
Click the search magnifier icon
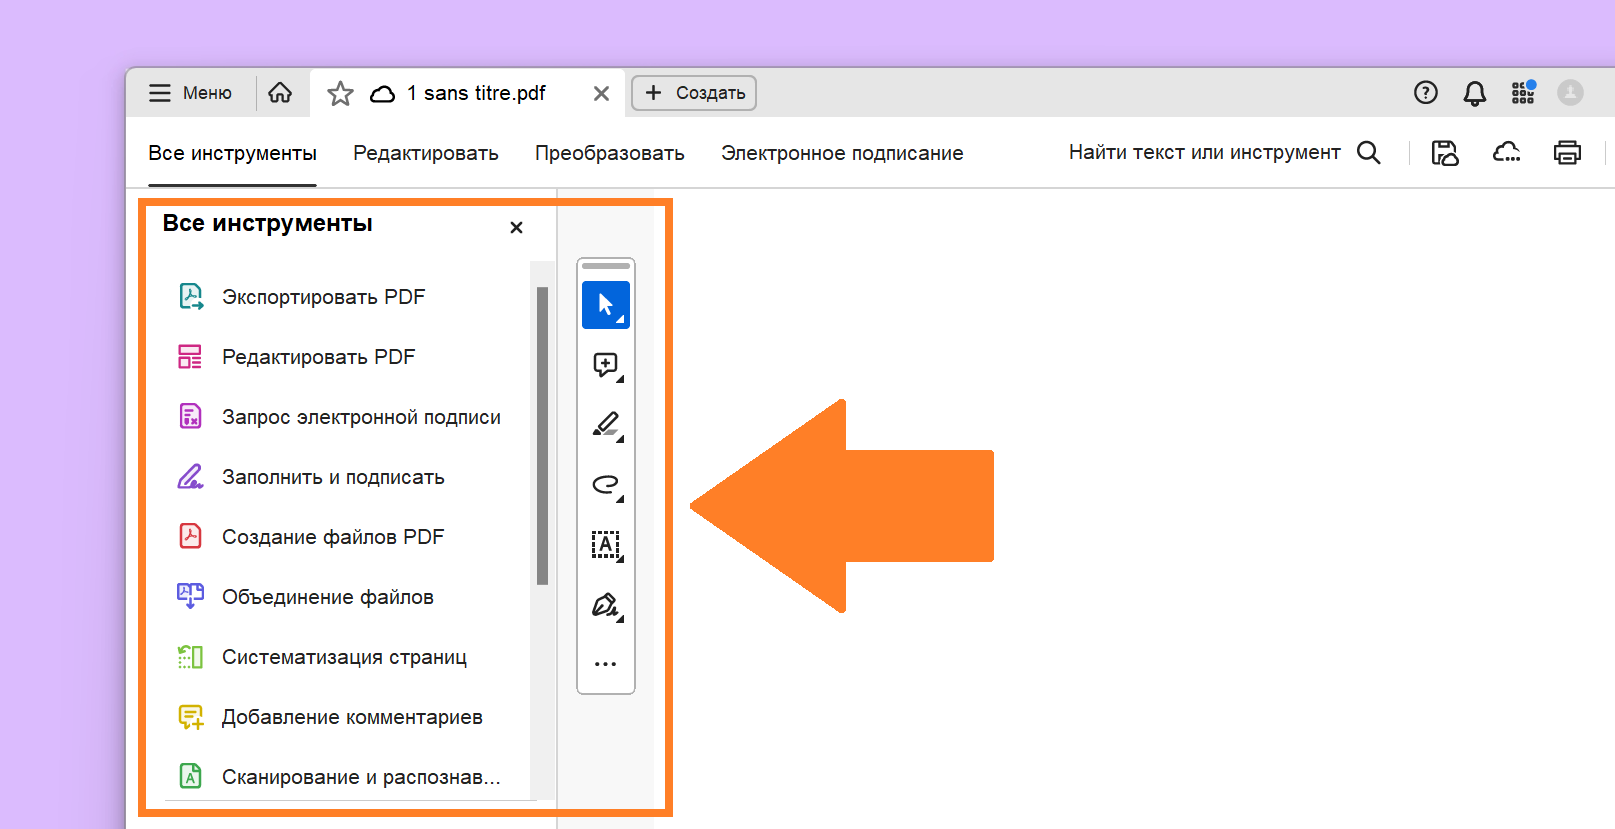point(1368,152)
